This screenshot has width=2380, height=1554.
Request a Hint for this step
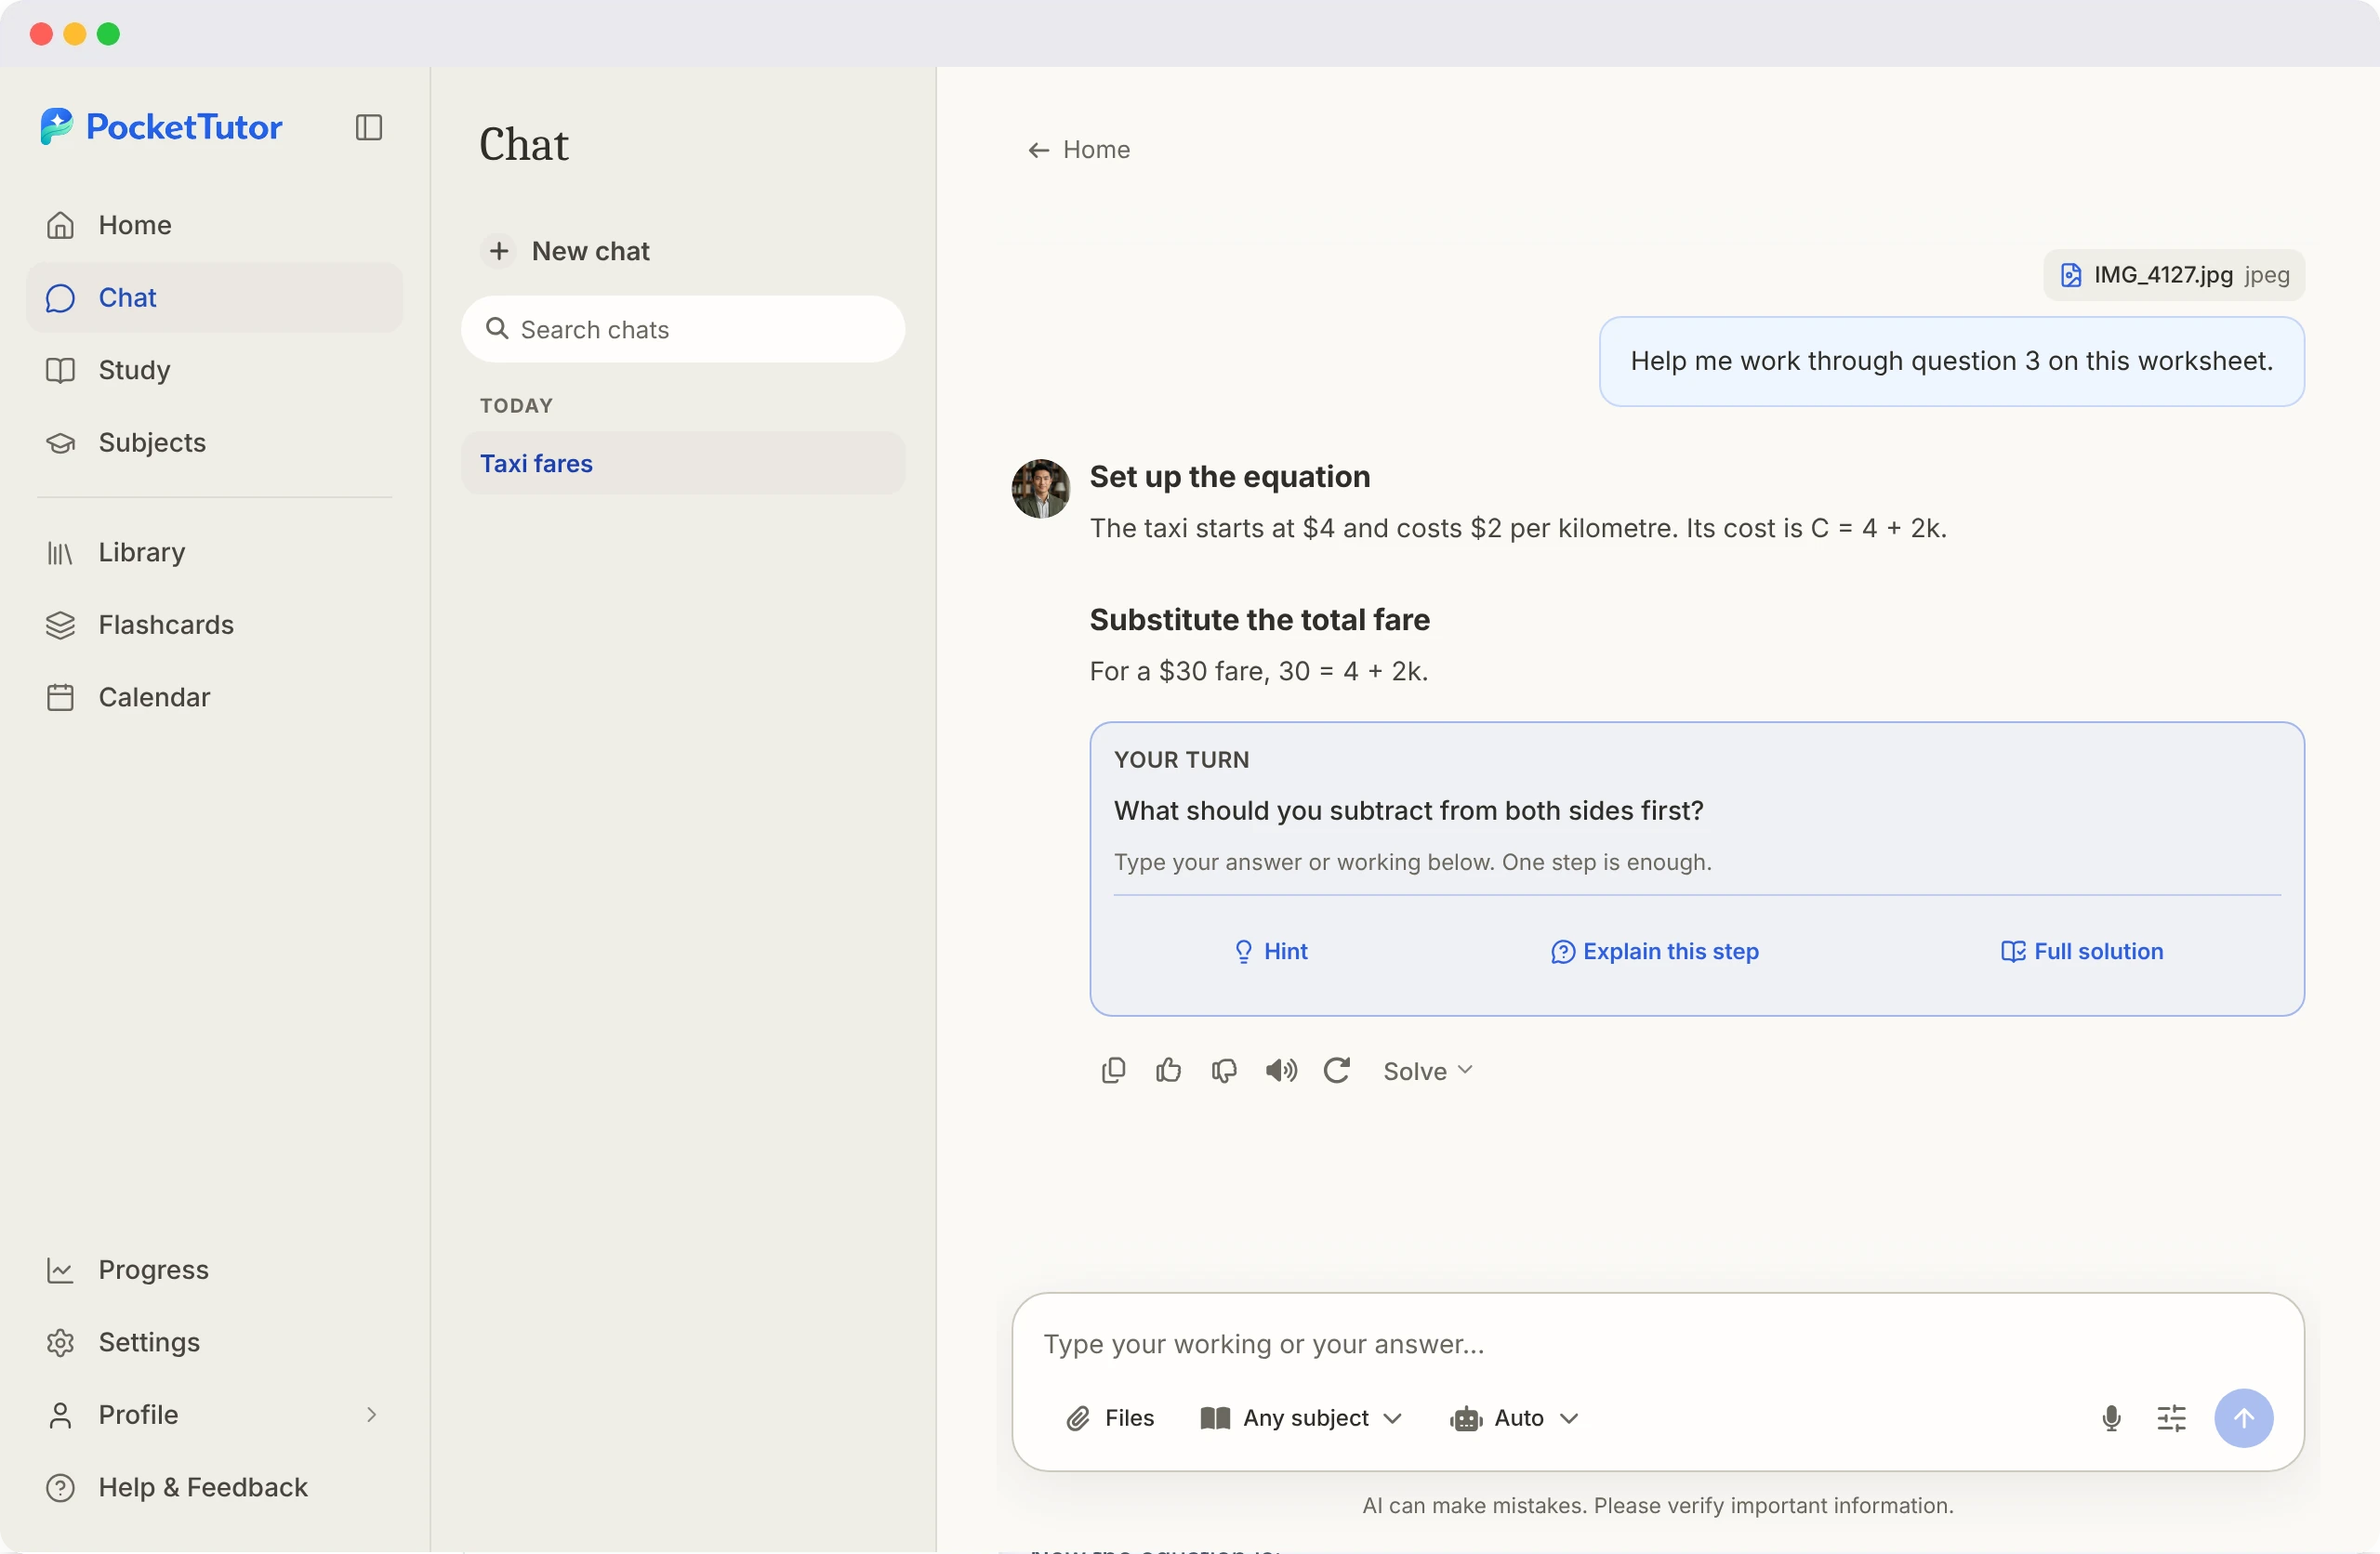[1270, 951]
